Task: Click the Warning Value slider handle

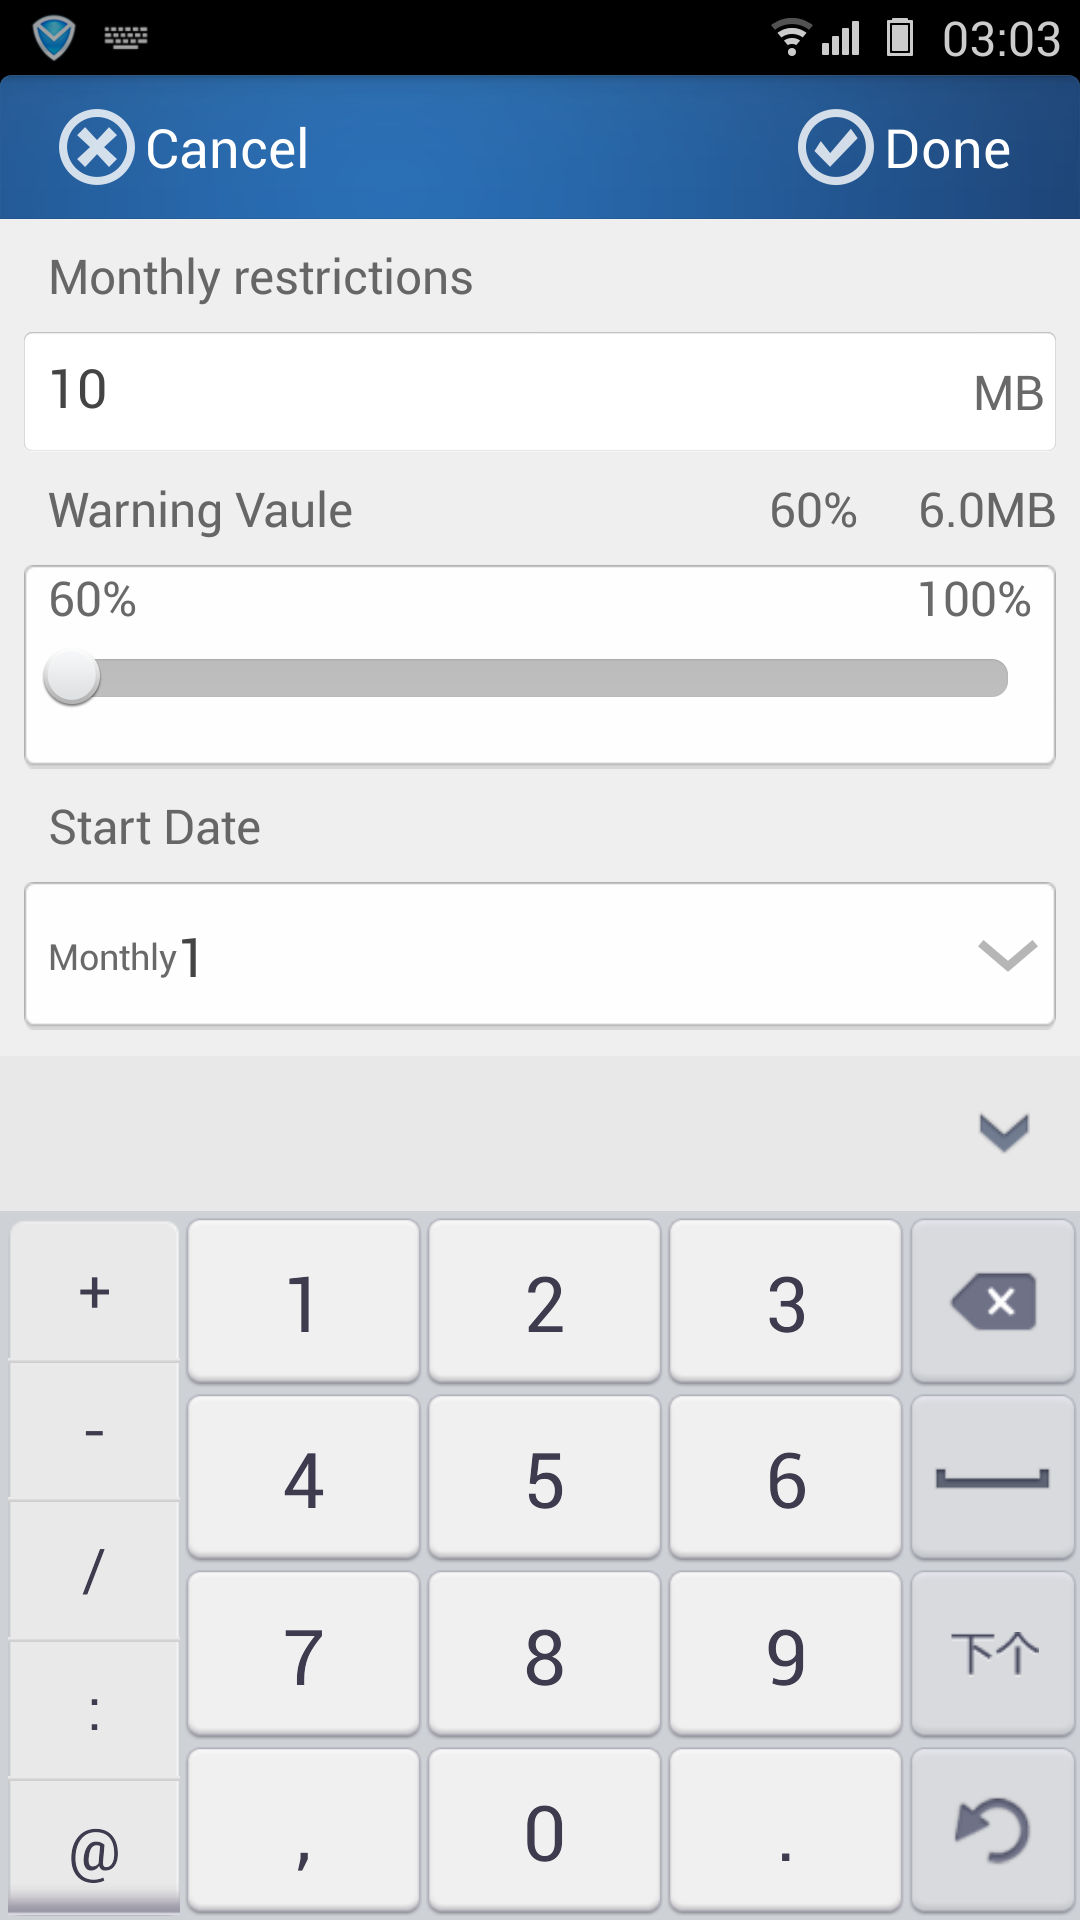Action: coord(73,677)
